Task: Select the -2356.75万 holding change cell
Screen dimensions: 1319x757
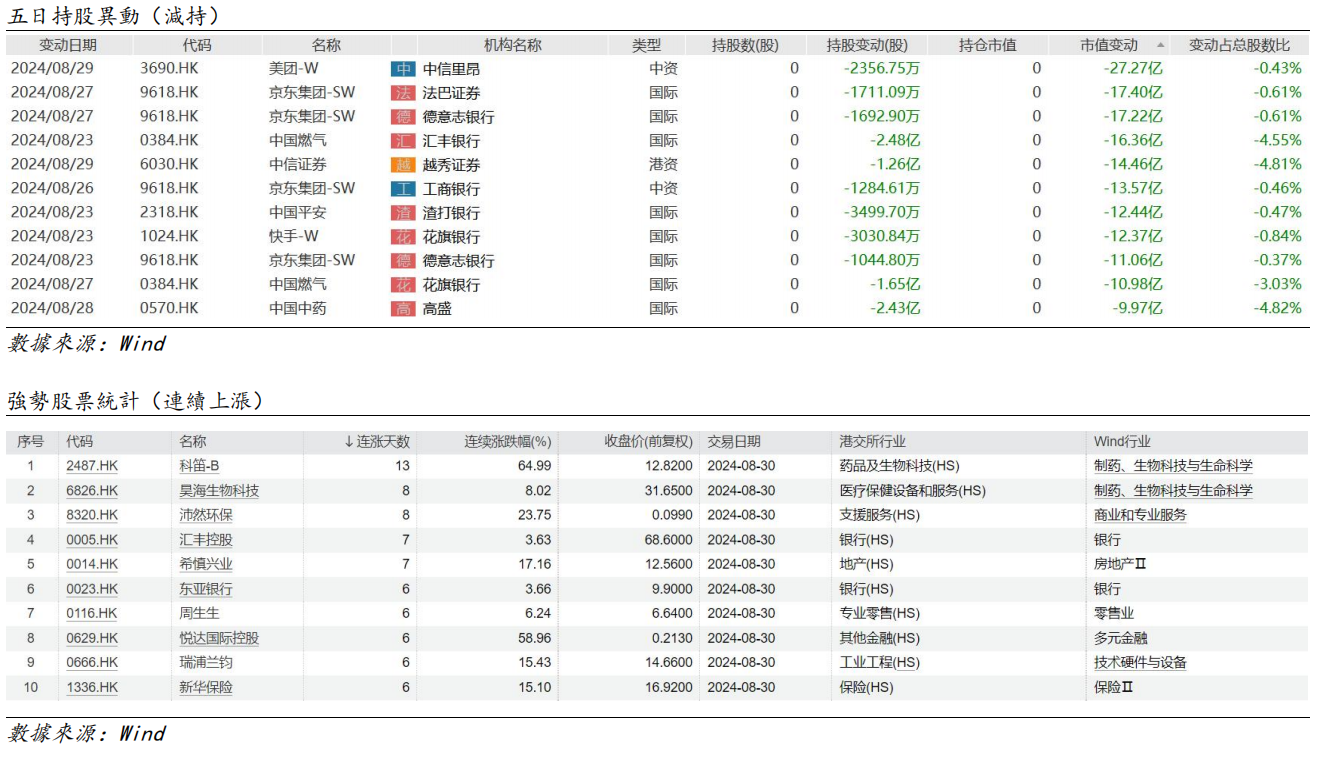Action: click(x=882, y=69)
